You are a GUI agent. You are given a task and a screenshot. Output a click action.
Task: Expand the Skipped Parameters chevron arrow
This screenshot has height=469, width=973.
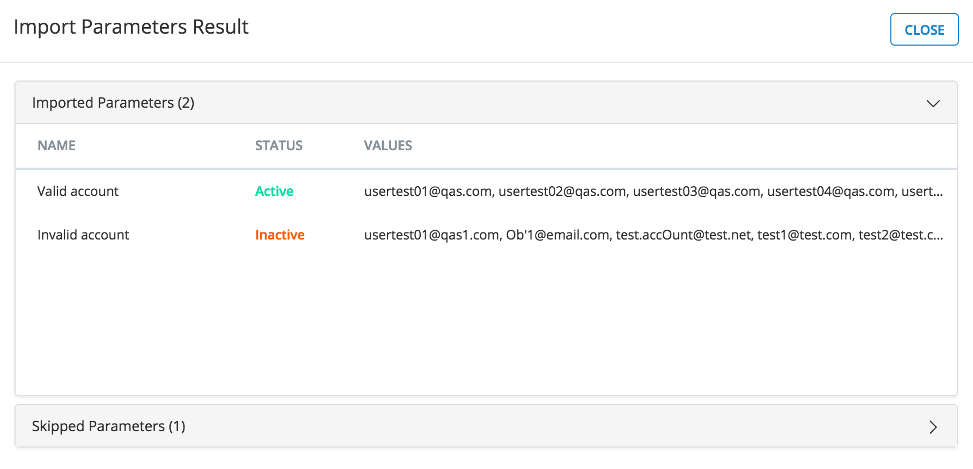933,427
